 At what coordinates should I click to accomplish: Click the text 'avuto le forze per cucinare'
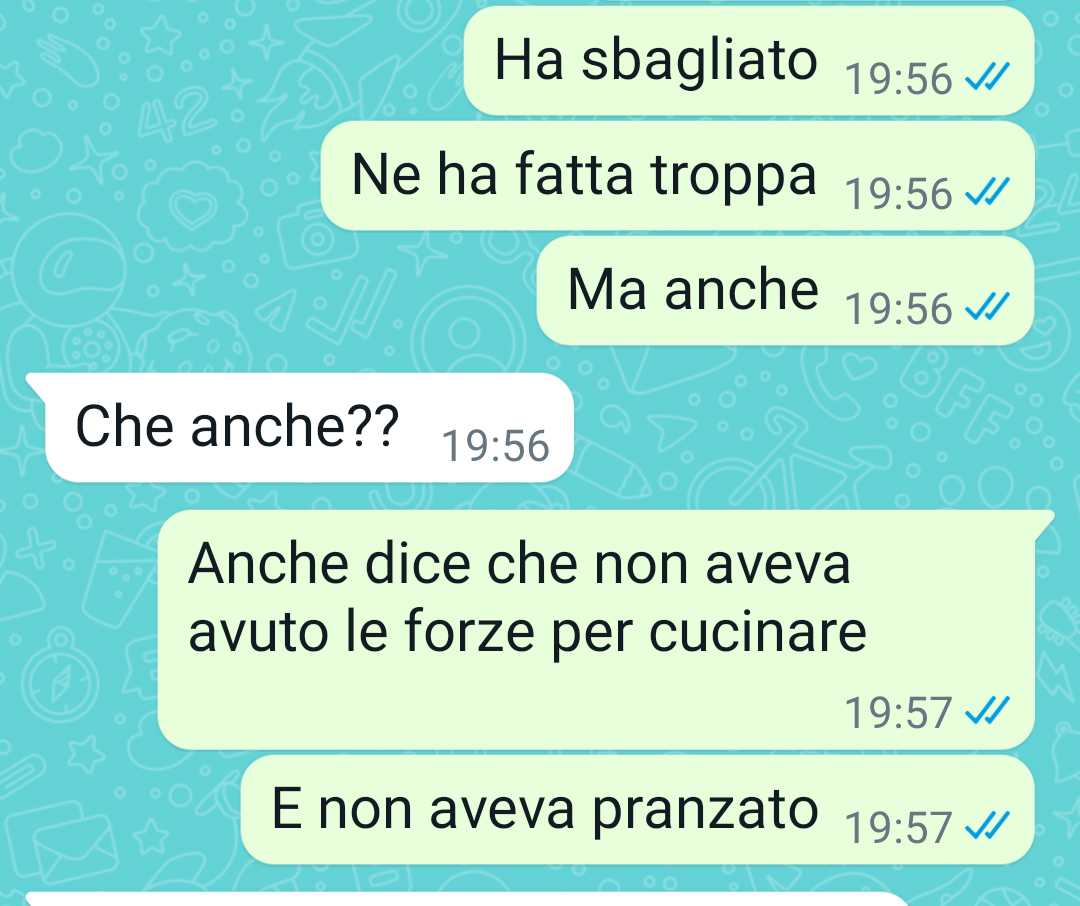pos(527,632)
